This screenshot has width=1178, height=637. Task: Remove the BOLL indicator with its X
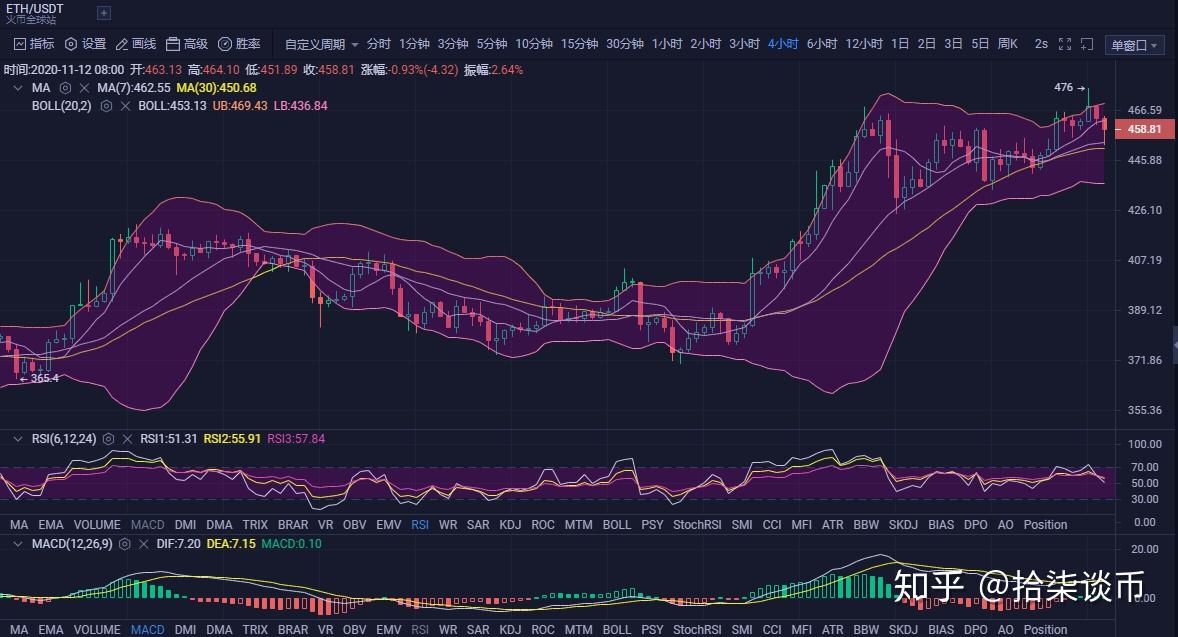[x=125, y=106]
